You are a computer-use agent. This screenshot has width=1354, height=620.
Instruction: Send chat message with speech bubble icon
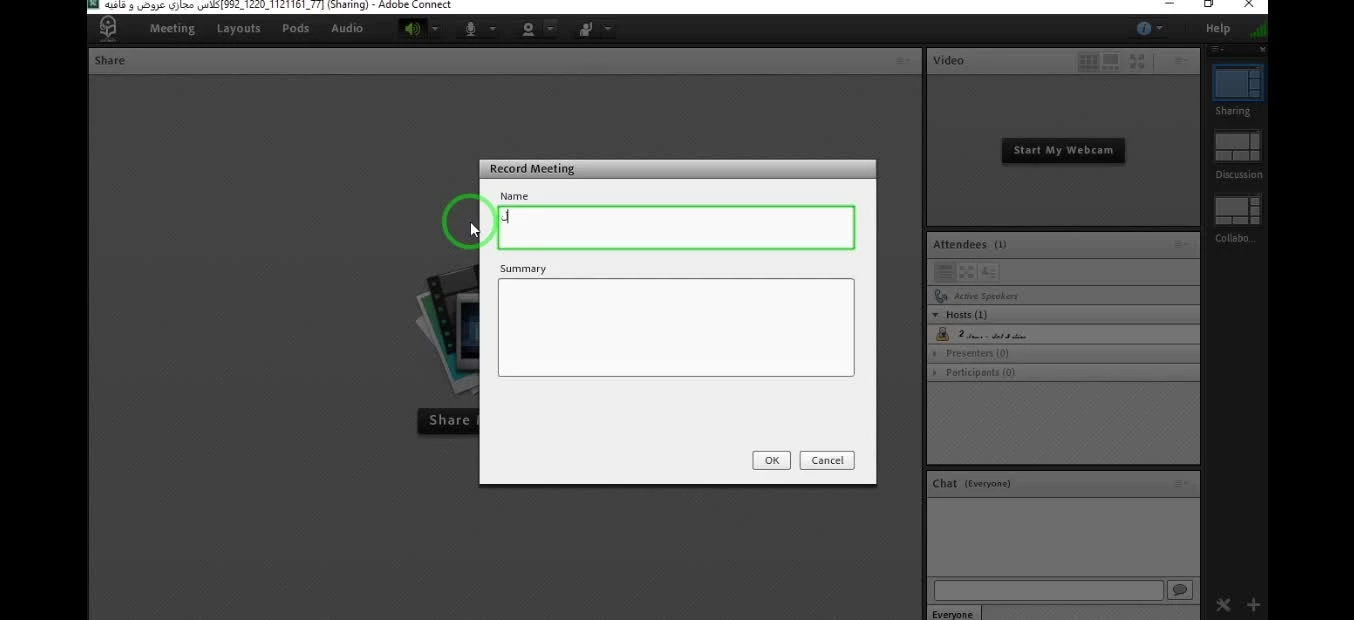pos(1180,590)
